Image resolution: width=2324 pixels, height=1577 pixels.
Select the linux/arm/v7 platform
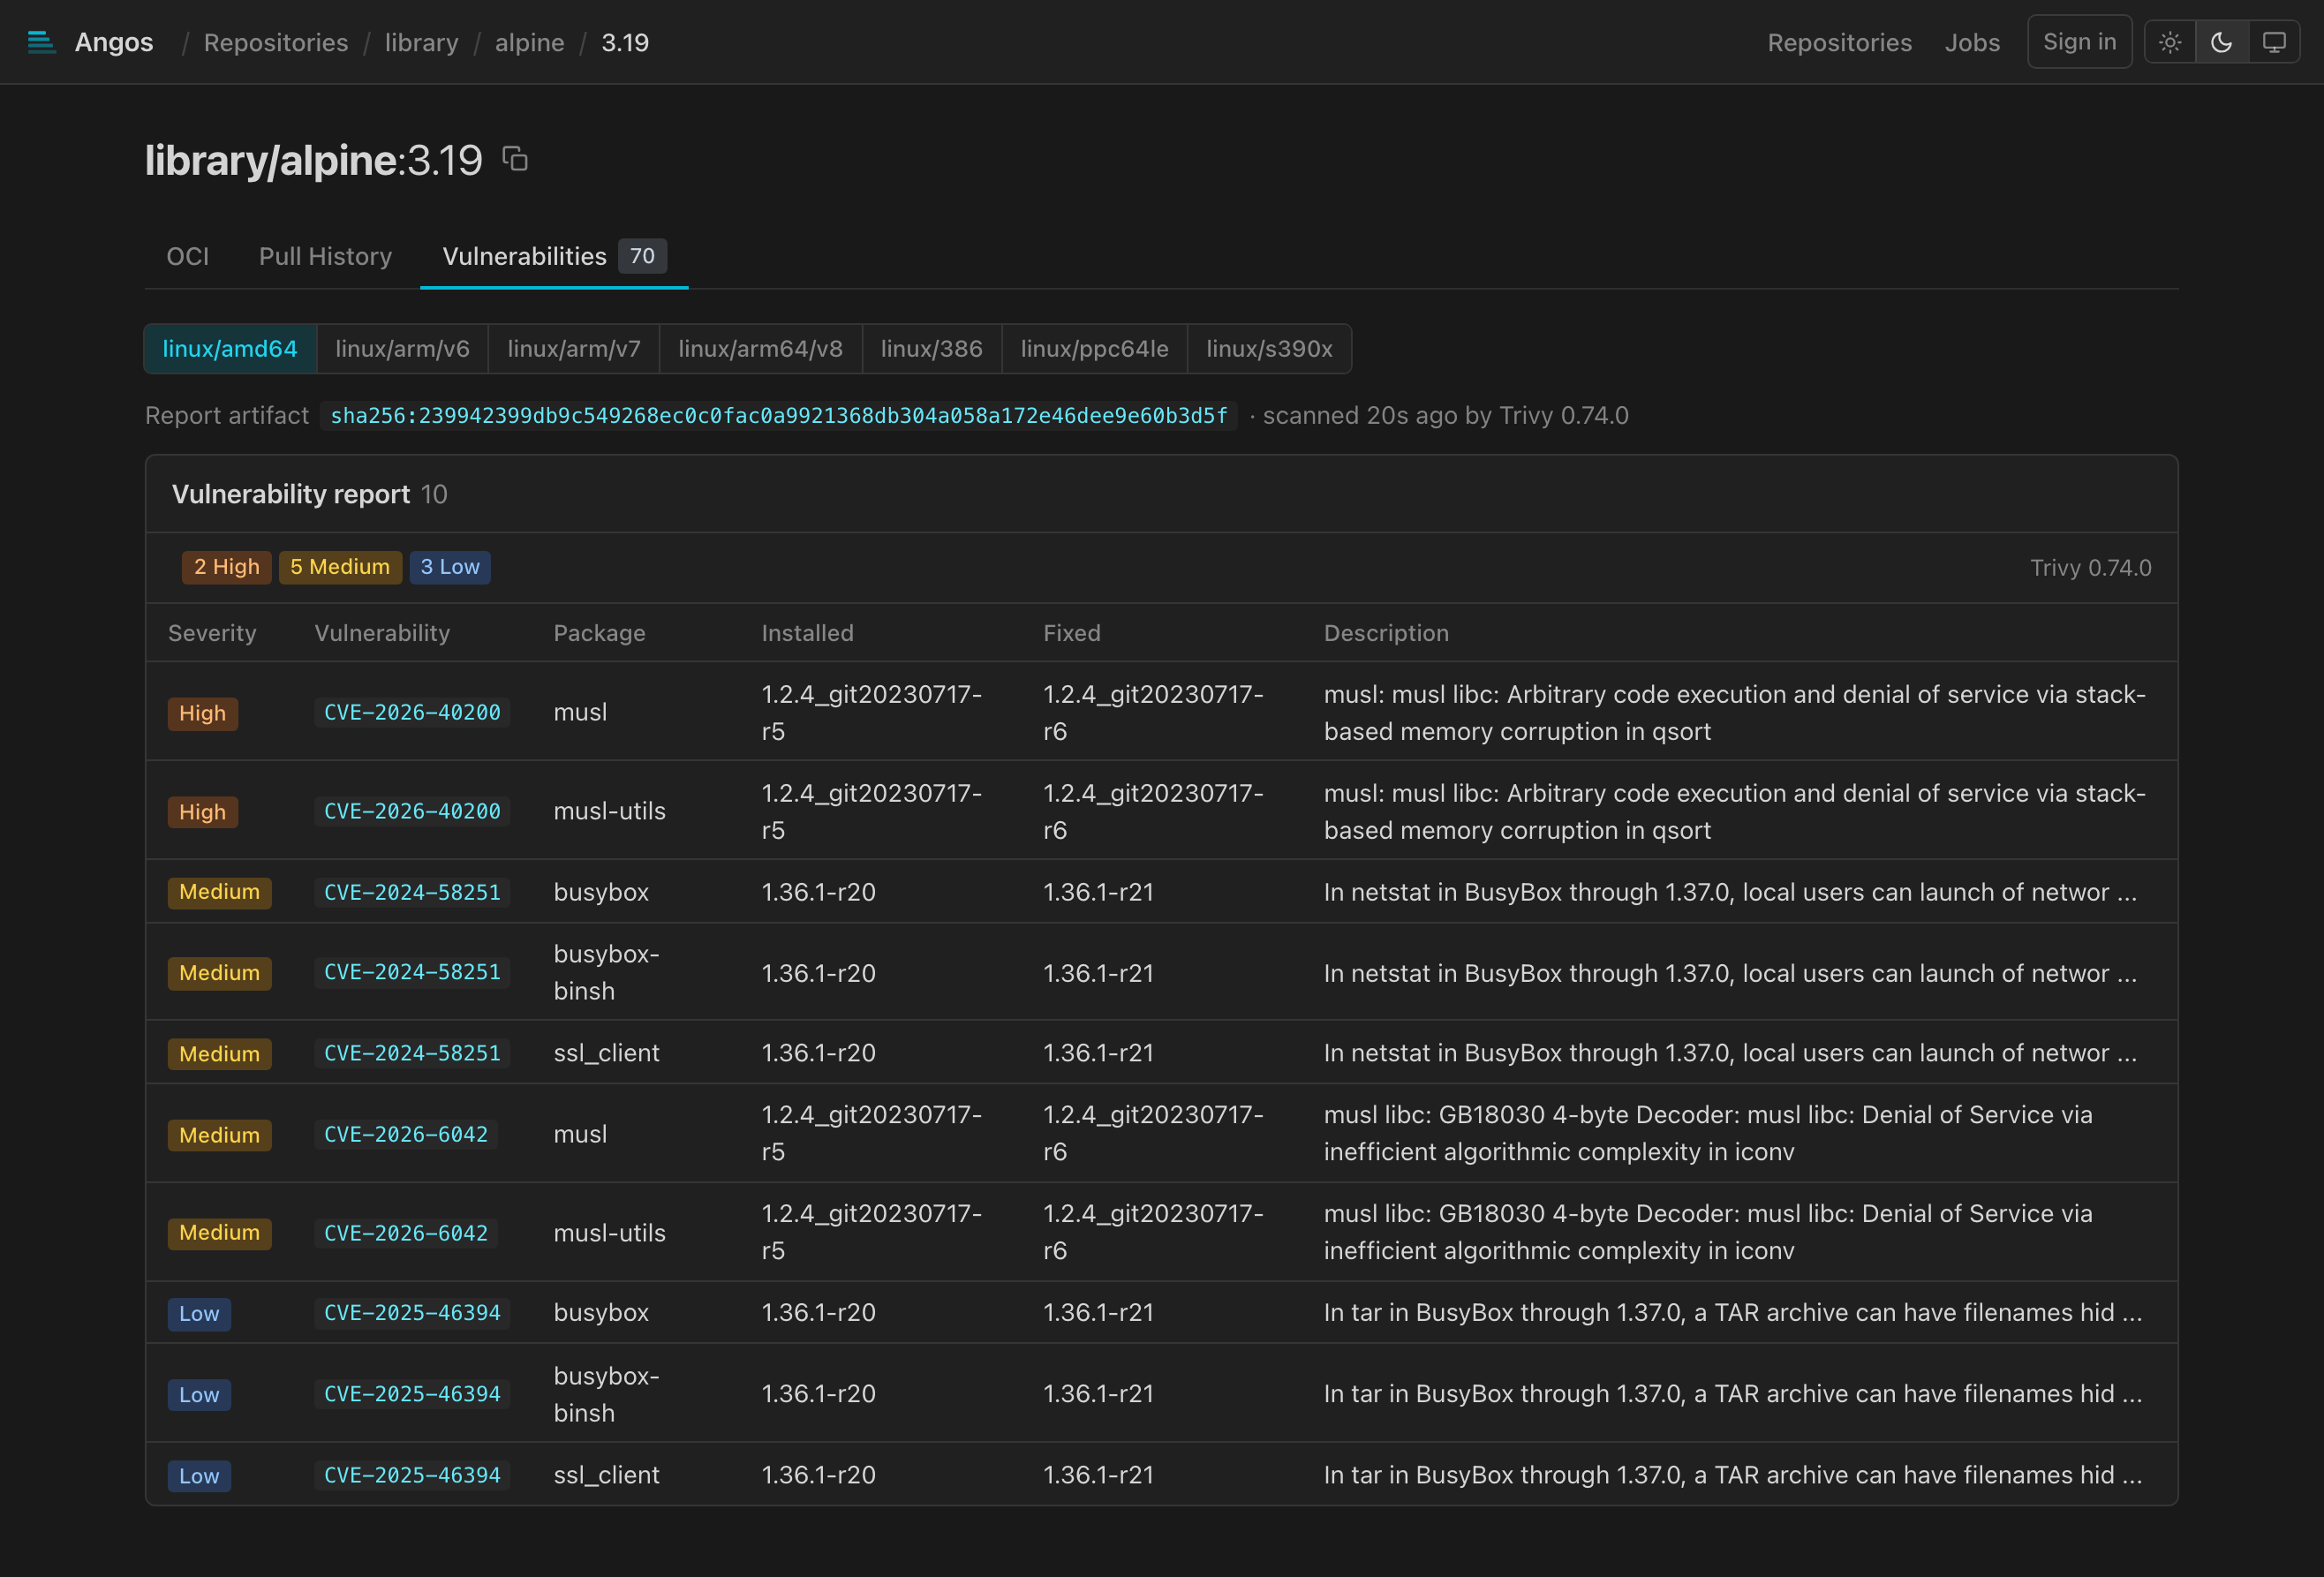coord(574,349)
